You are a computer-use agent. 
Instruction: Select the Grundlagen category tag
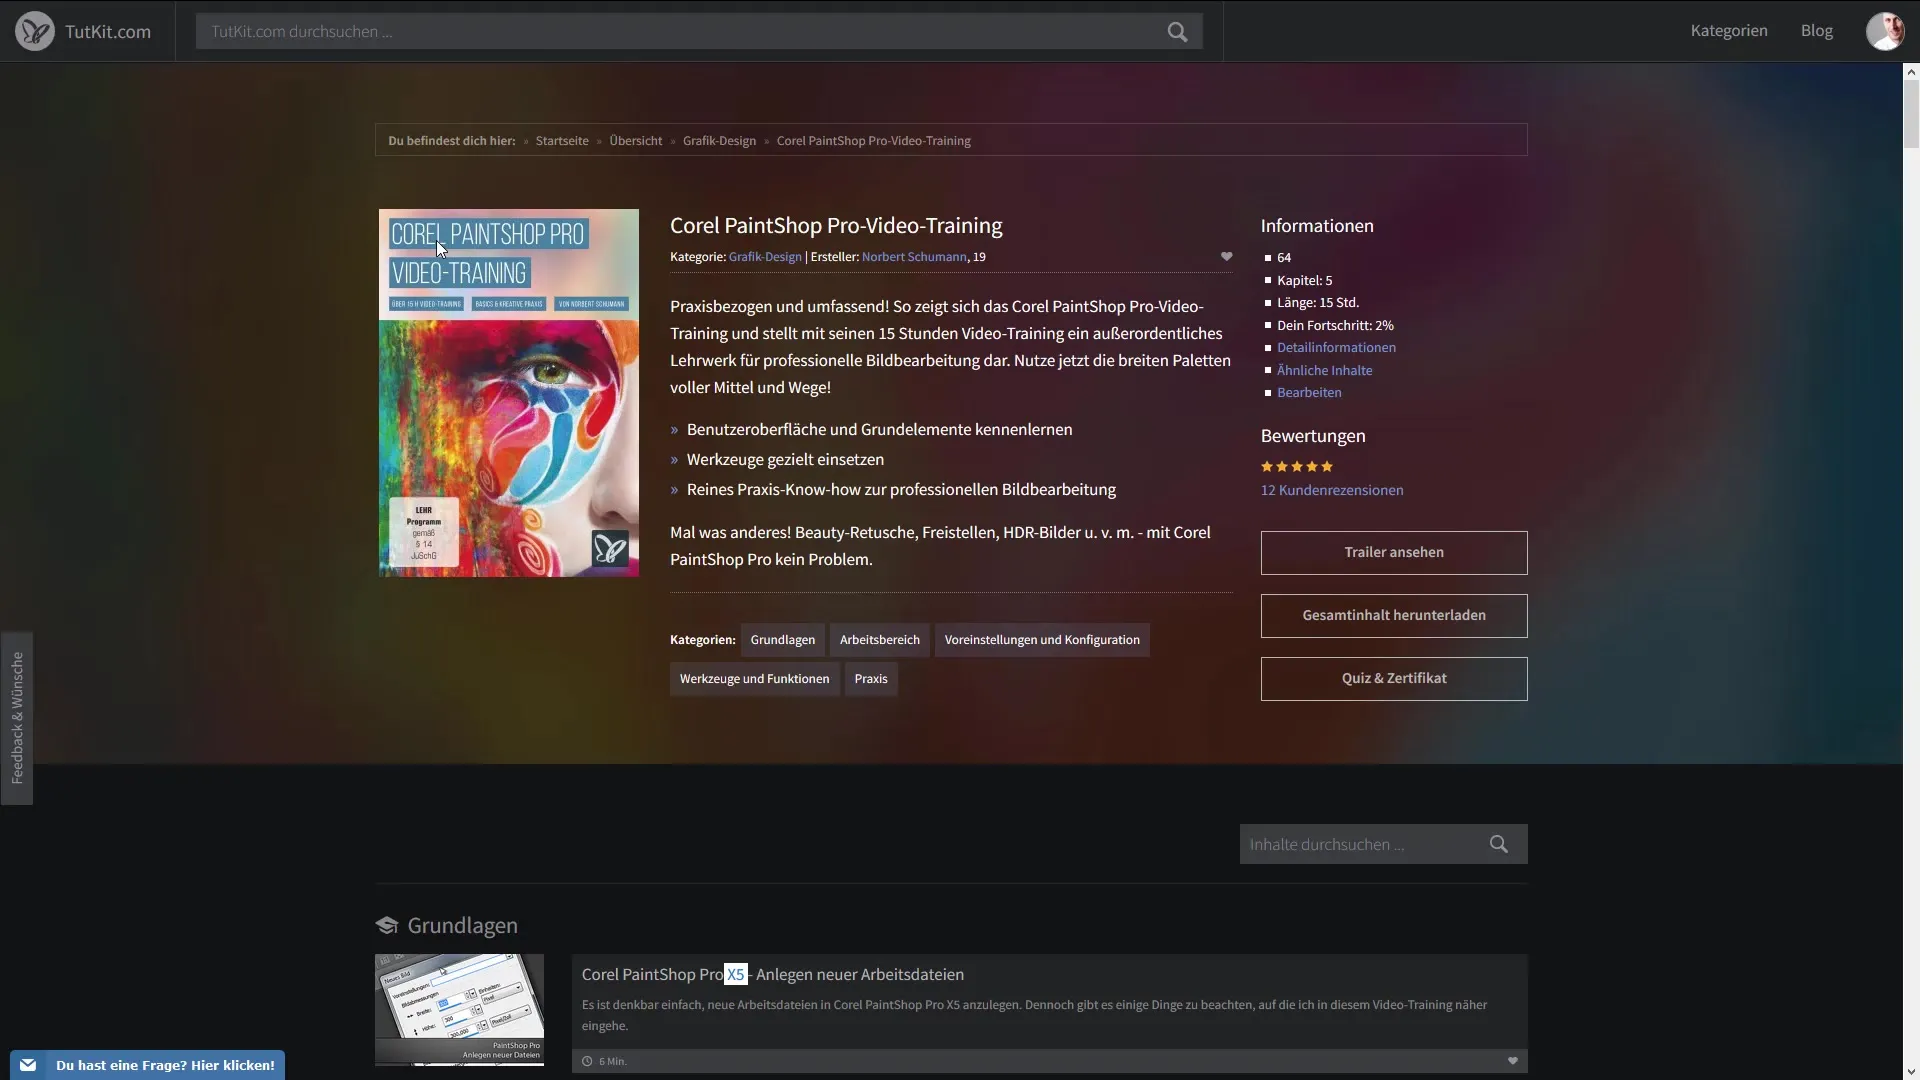[x=783, y=640]
